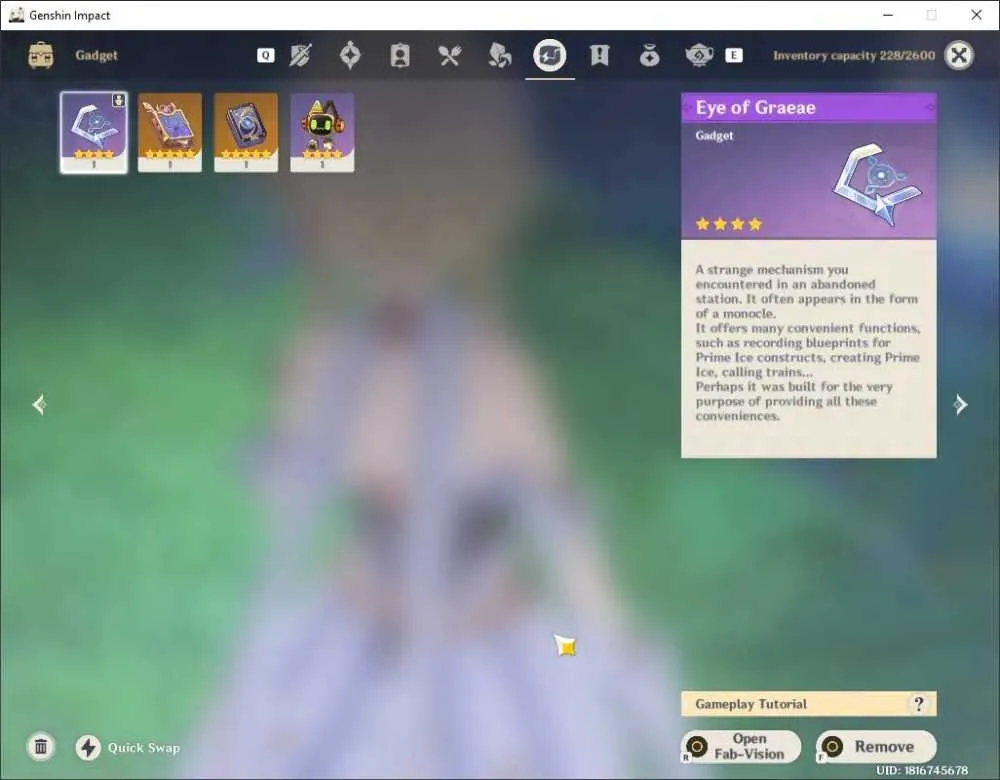1000x780 pixels.
Task: Click the question mark help icon
Action: (918, 704)
